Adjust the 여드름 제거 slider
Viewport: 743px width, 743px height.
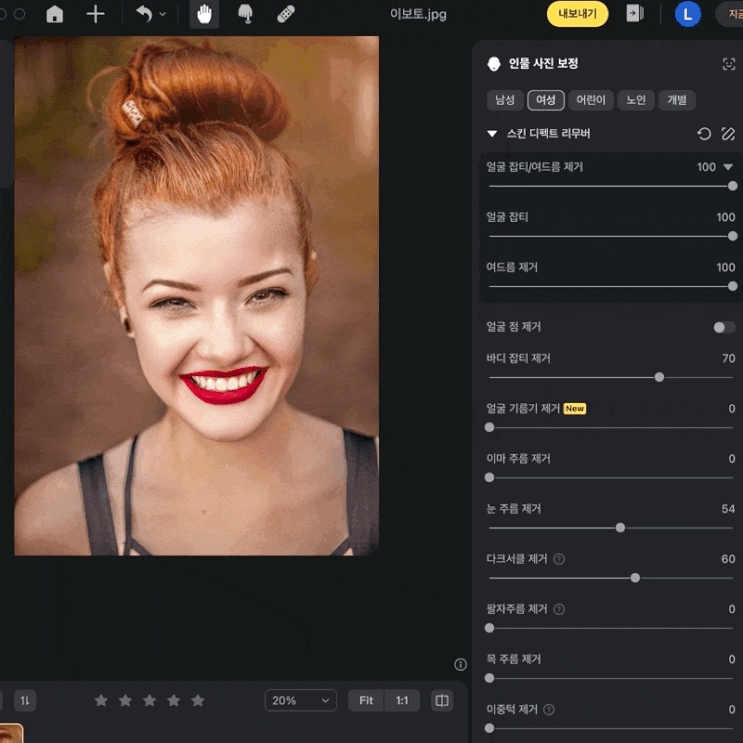(x=611, y=286)
